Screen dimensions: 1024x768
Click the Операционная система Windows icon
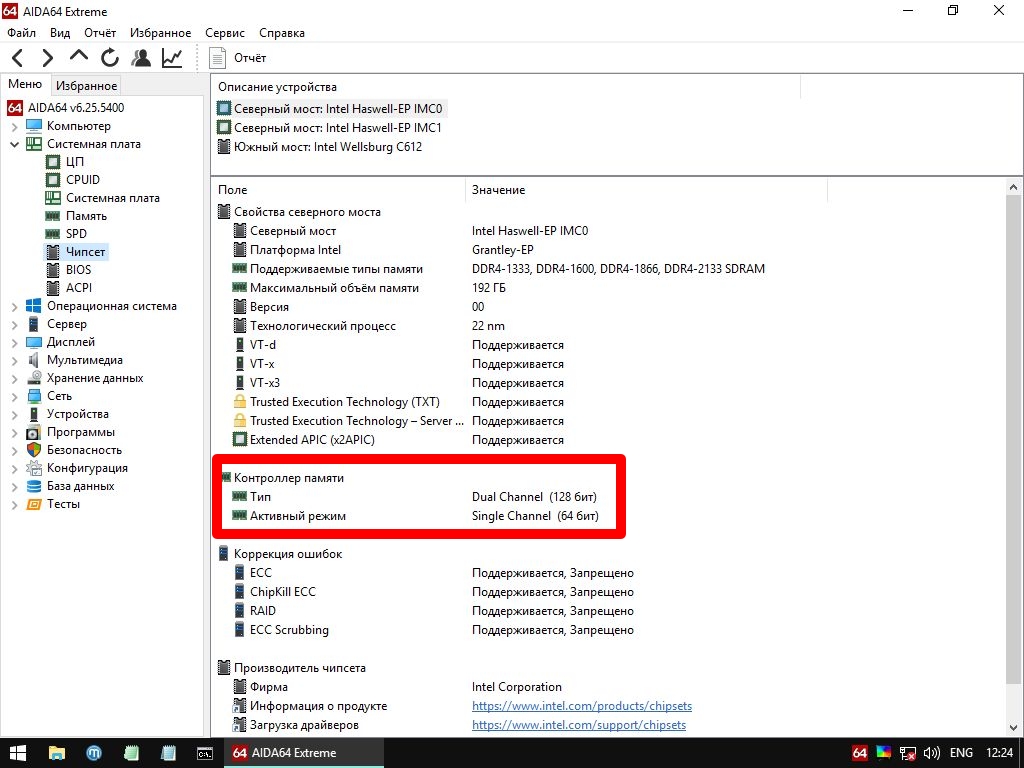[33, 306]
